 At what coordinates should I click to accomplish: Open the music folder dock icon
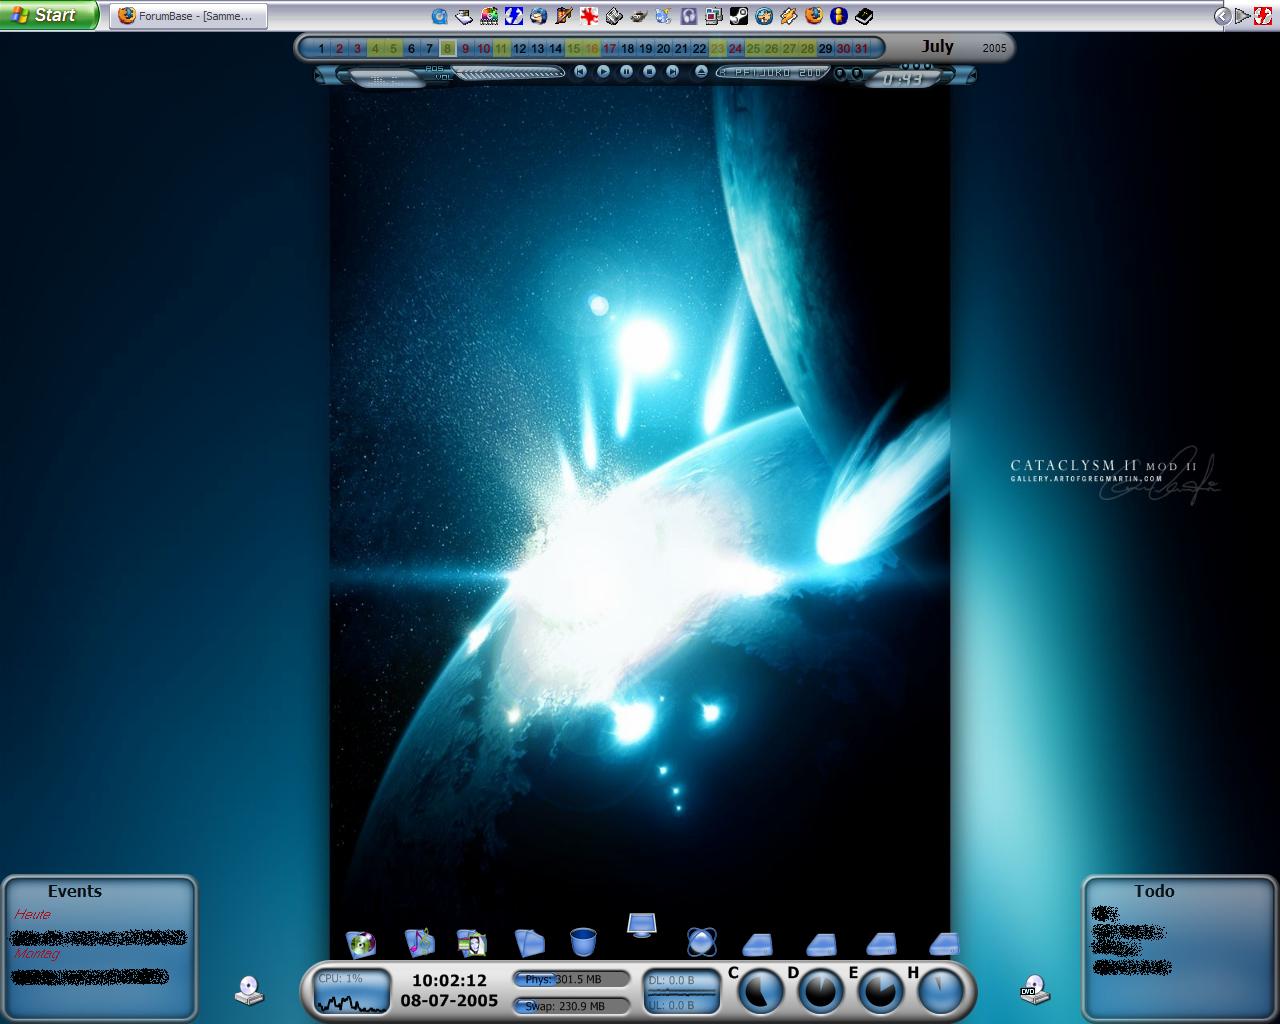[419, 942]
